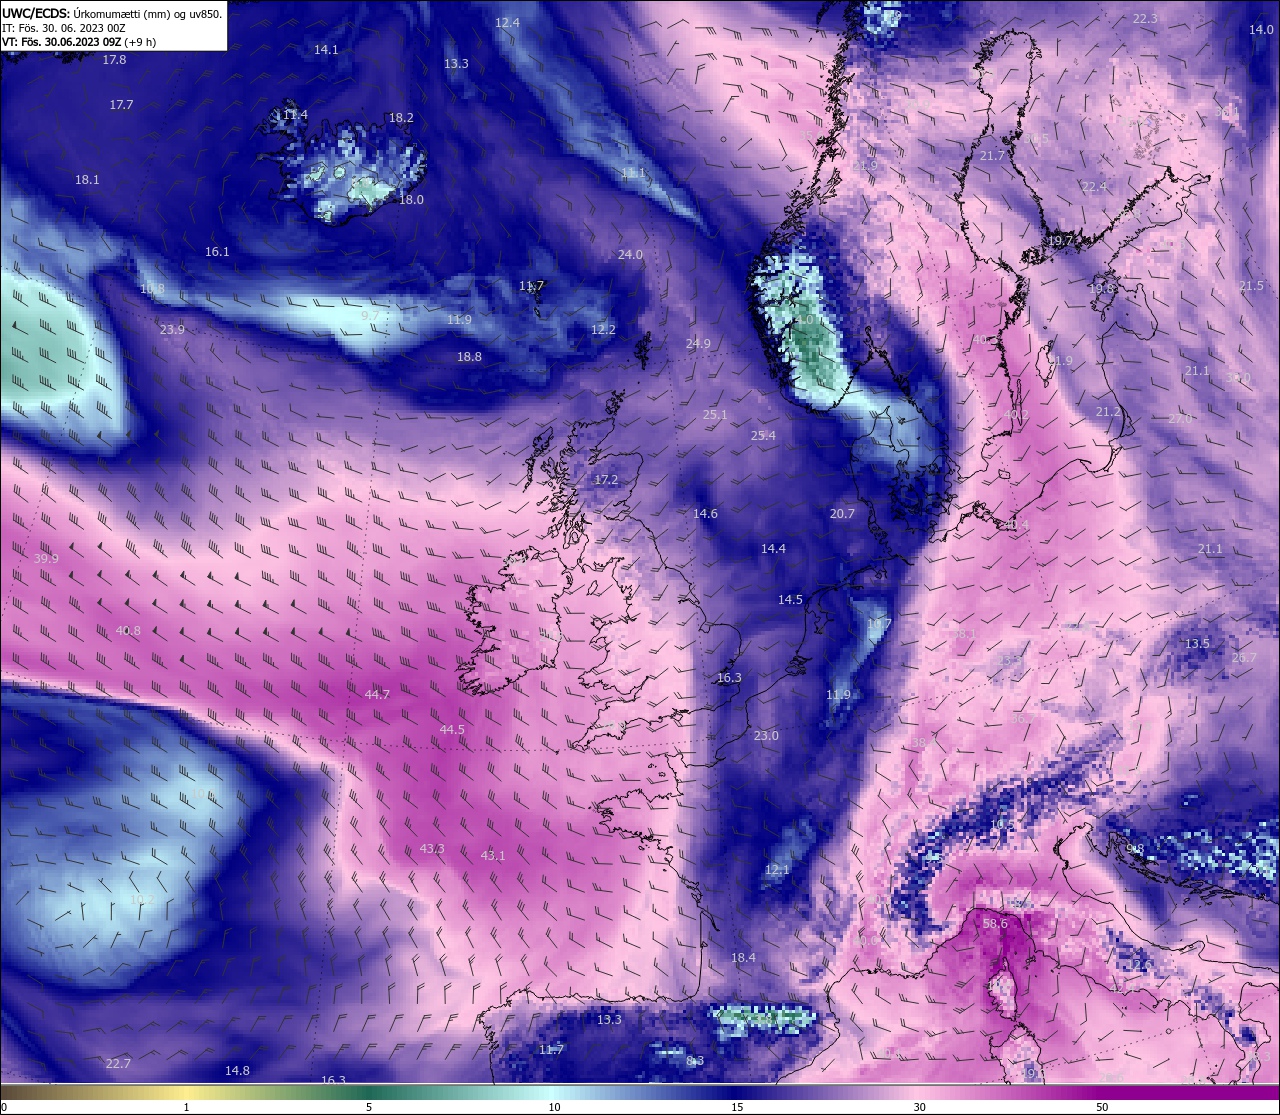Click the 20.7 value on the map
Image resolution: width=1280 pixels, height=1115 pixels.
(842, 514)
